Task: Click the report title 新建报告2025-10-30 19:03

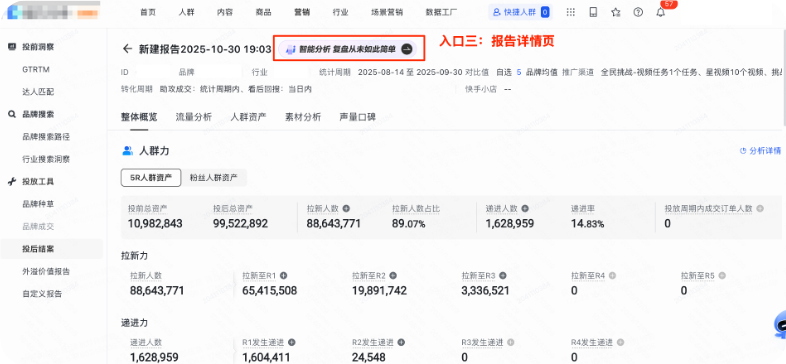Action: 205,49
